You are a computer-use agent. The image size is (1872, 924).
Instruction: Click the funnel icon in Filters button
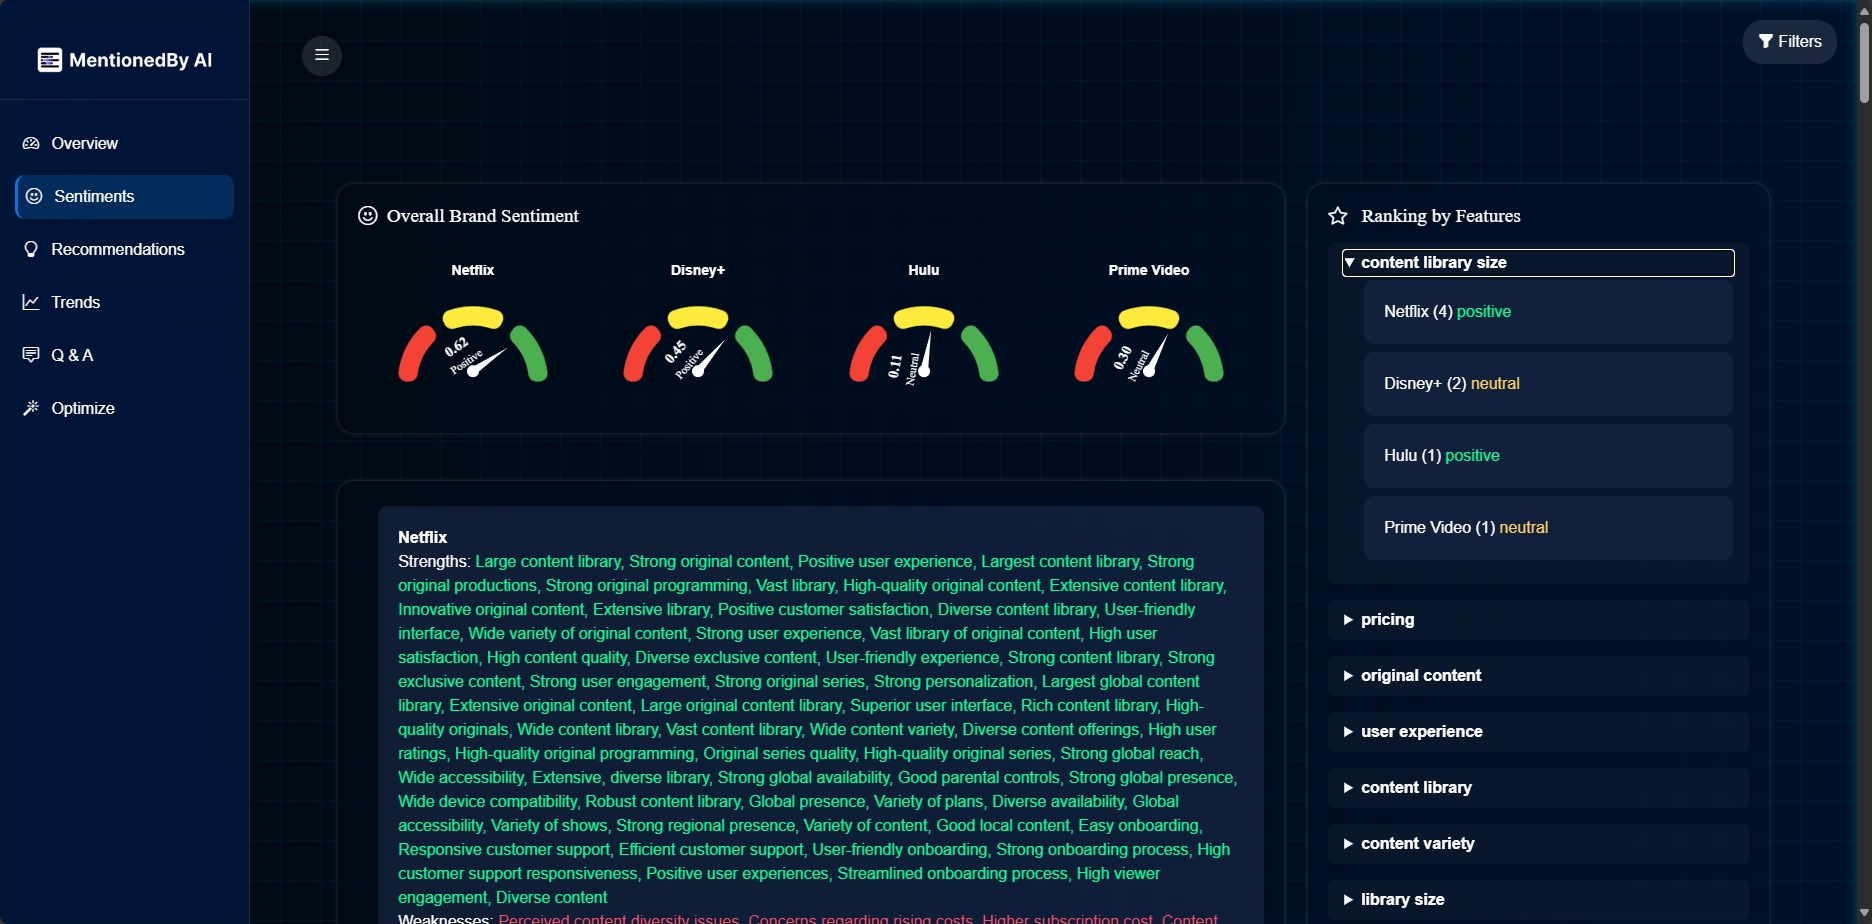(x=1766, y=41)
